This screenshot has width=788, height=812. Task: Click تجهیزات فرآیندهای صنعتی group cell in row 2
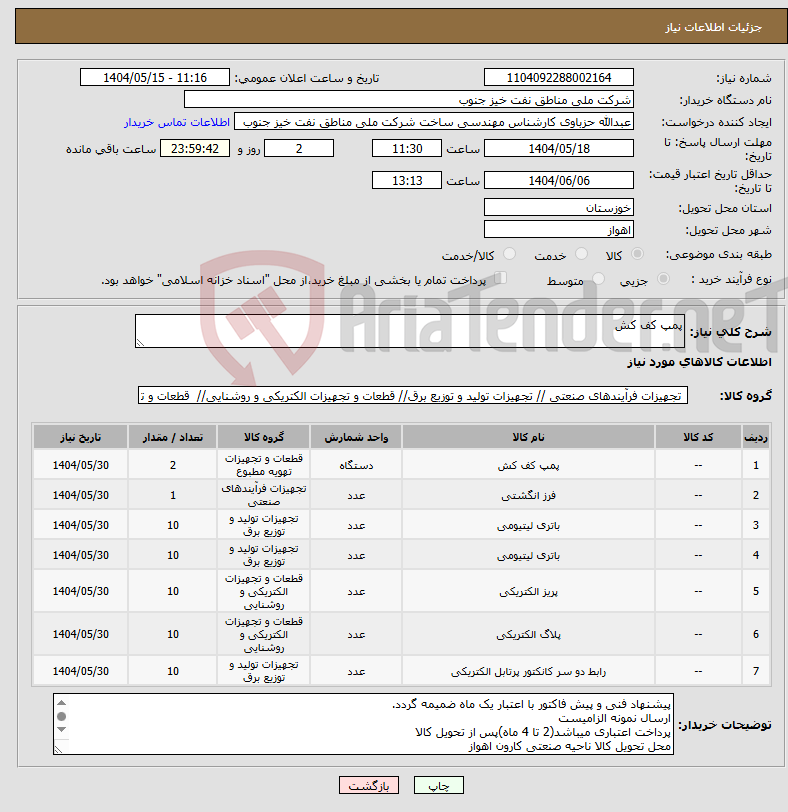point(264,495)
